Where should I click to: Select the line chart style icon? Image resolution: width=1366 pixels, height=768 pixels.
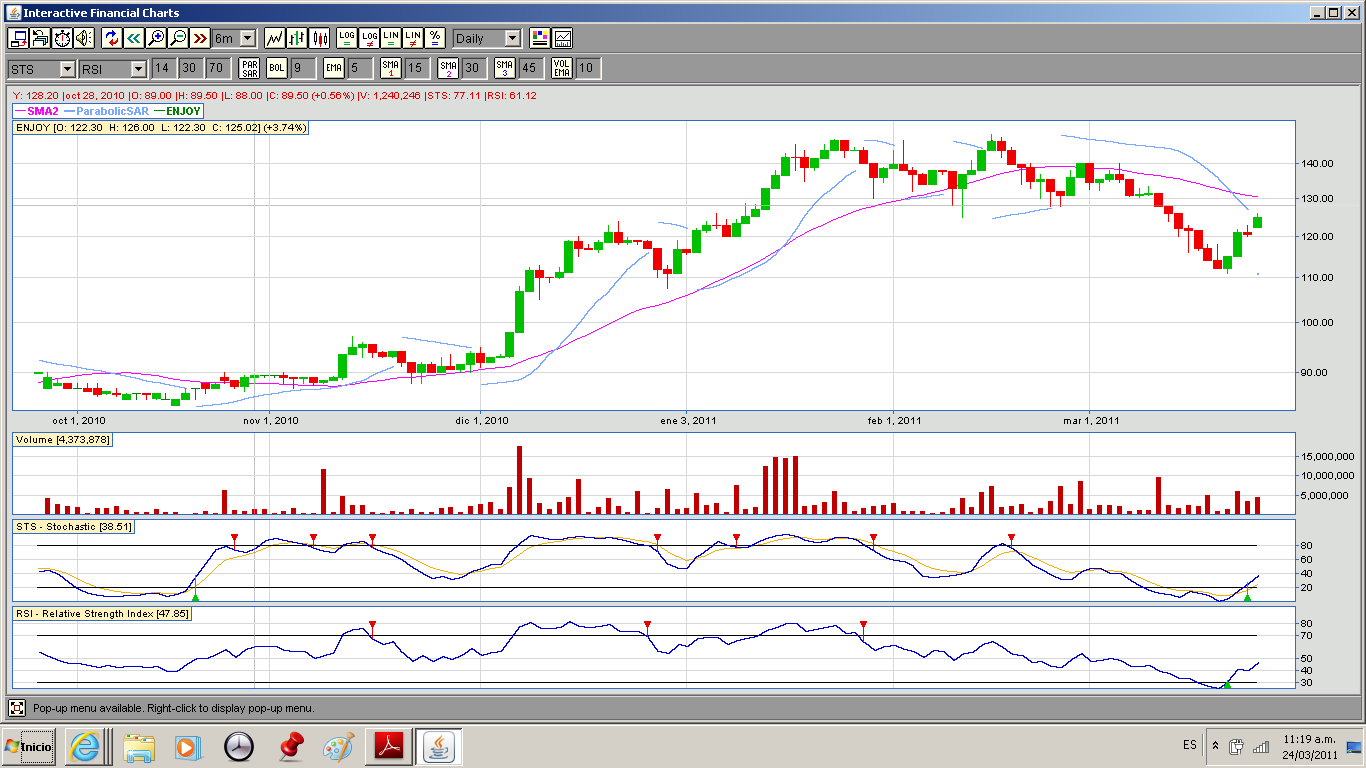tap(275, 38)
